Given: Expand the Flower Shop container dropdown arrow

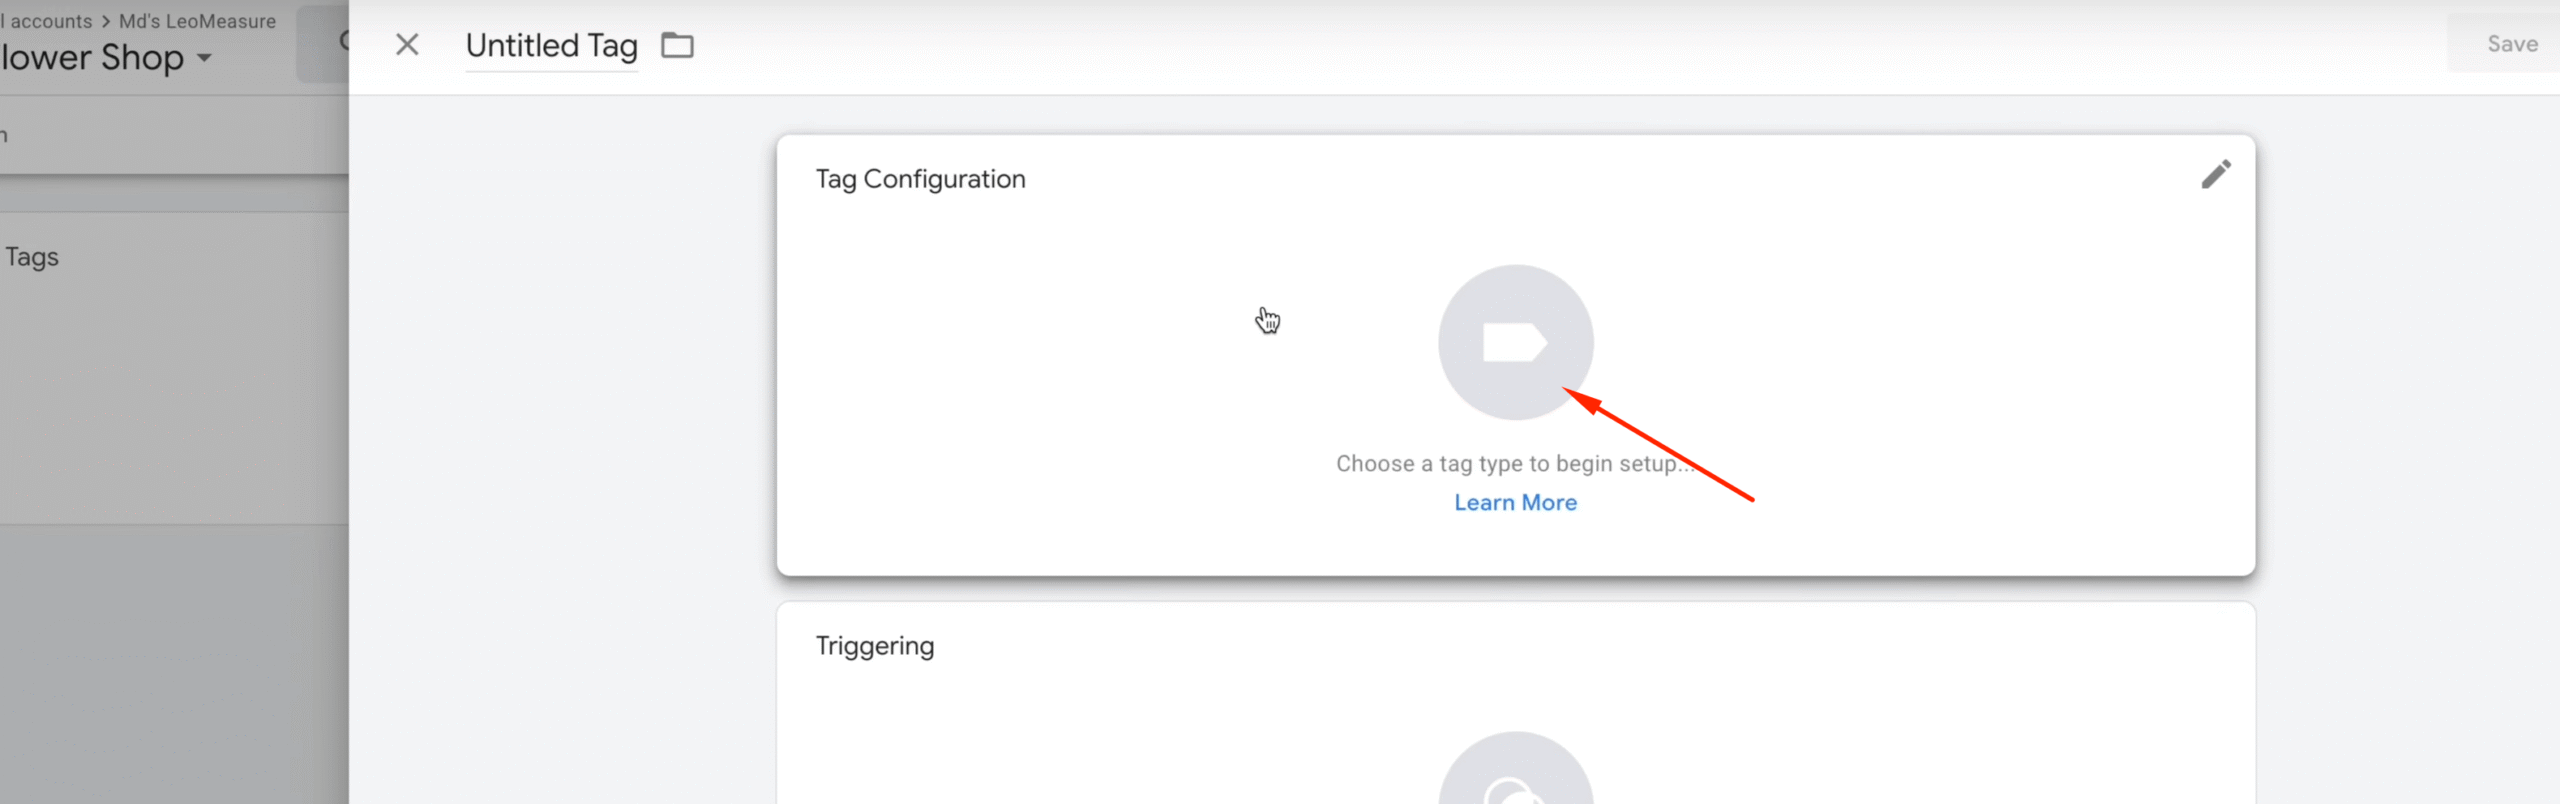Looking at the screenshot, I should point(205,58).
